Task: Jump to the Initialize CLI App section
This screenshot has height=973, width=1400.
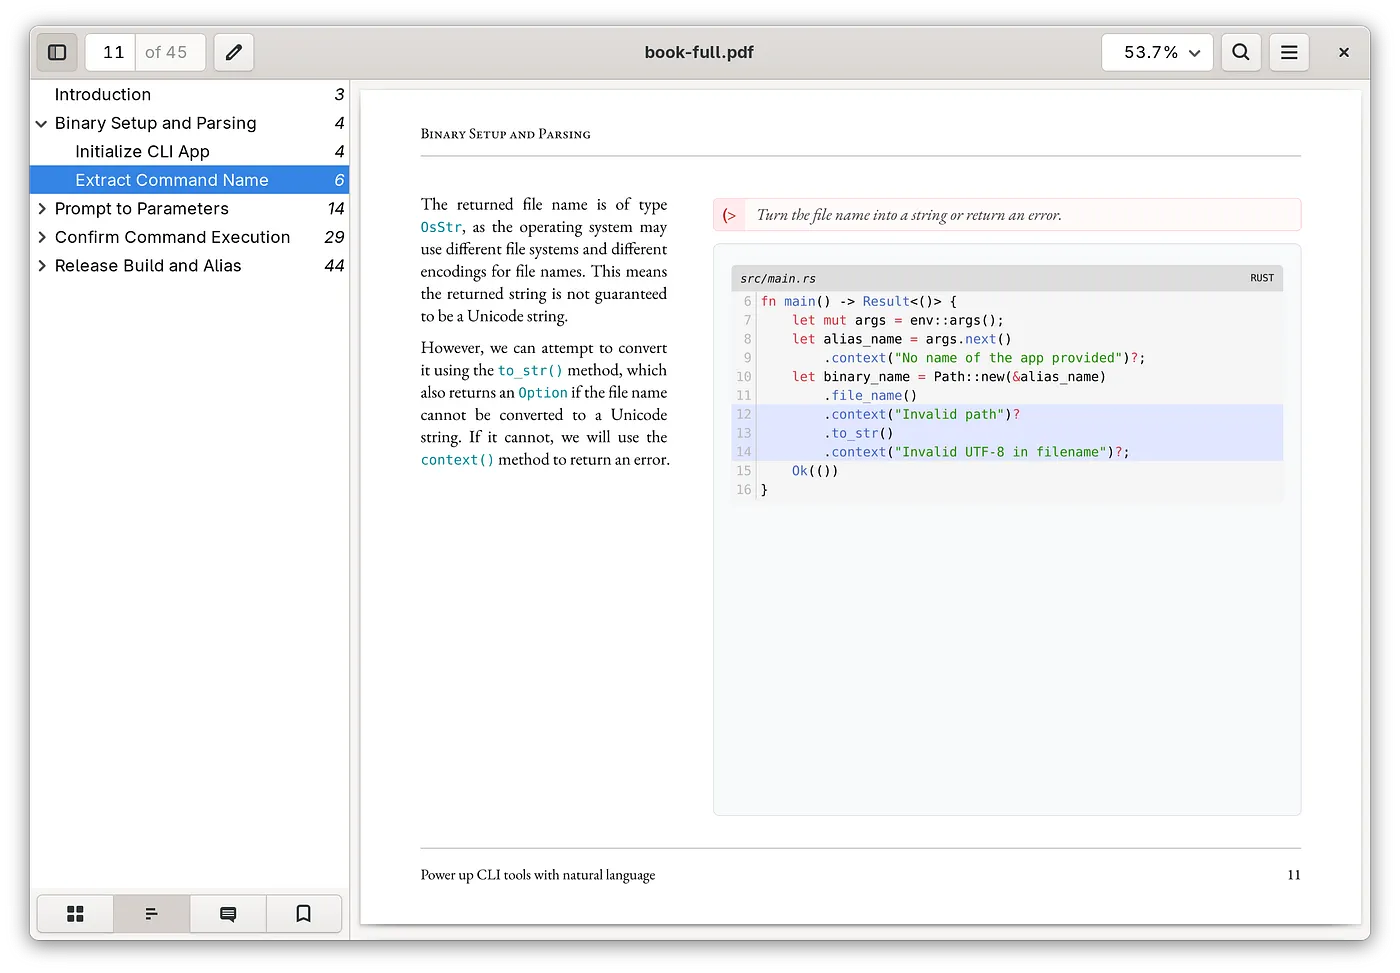Action: [142, 151]
